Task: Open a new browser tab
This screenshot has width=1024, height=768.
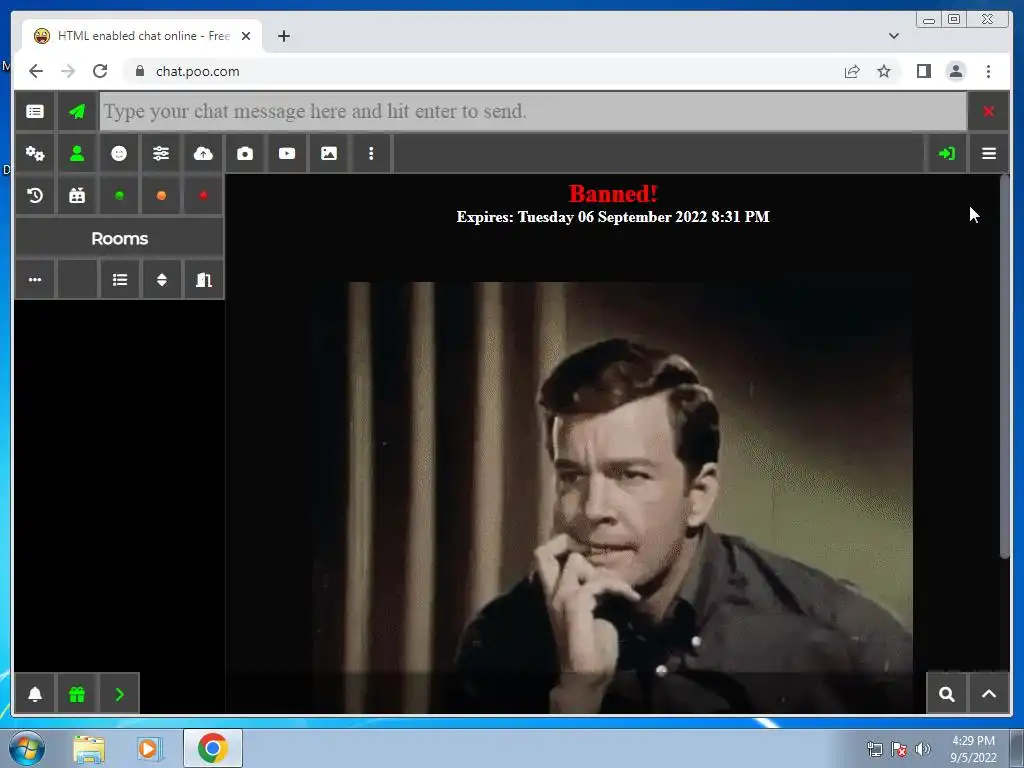Action: point(283,36)
